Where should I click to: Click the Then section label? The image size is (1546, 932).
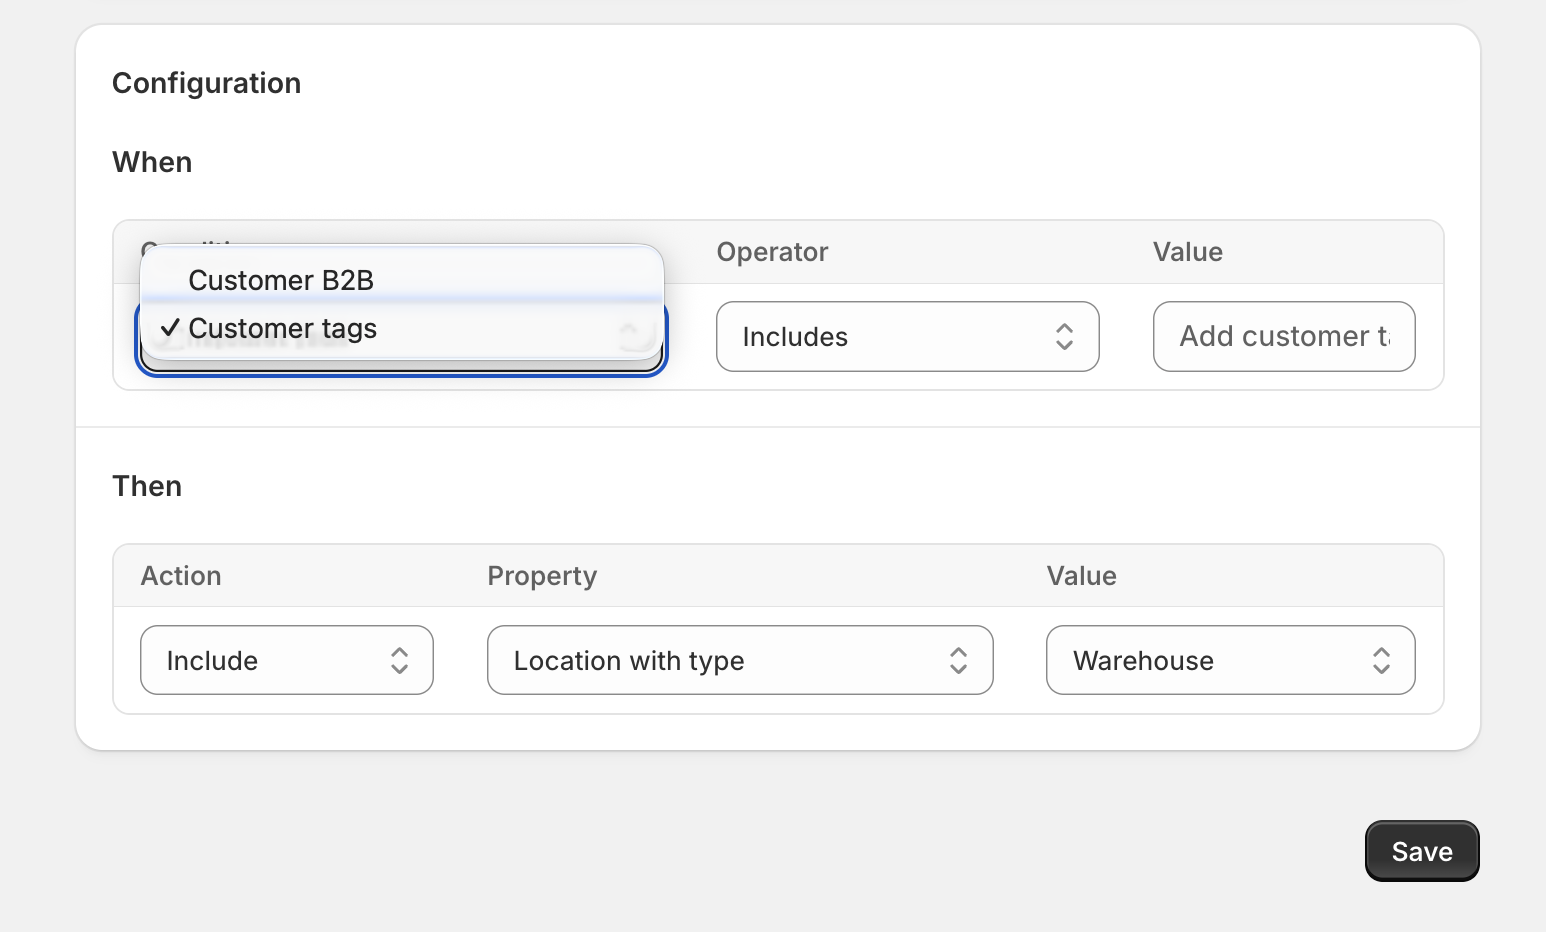coord(147,486)
